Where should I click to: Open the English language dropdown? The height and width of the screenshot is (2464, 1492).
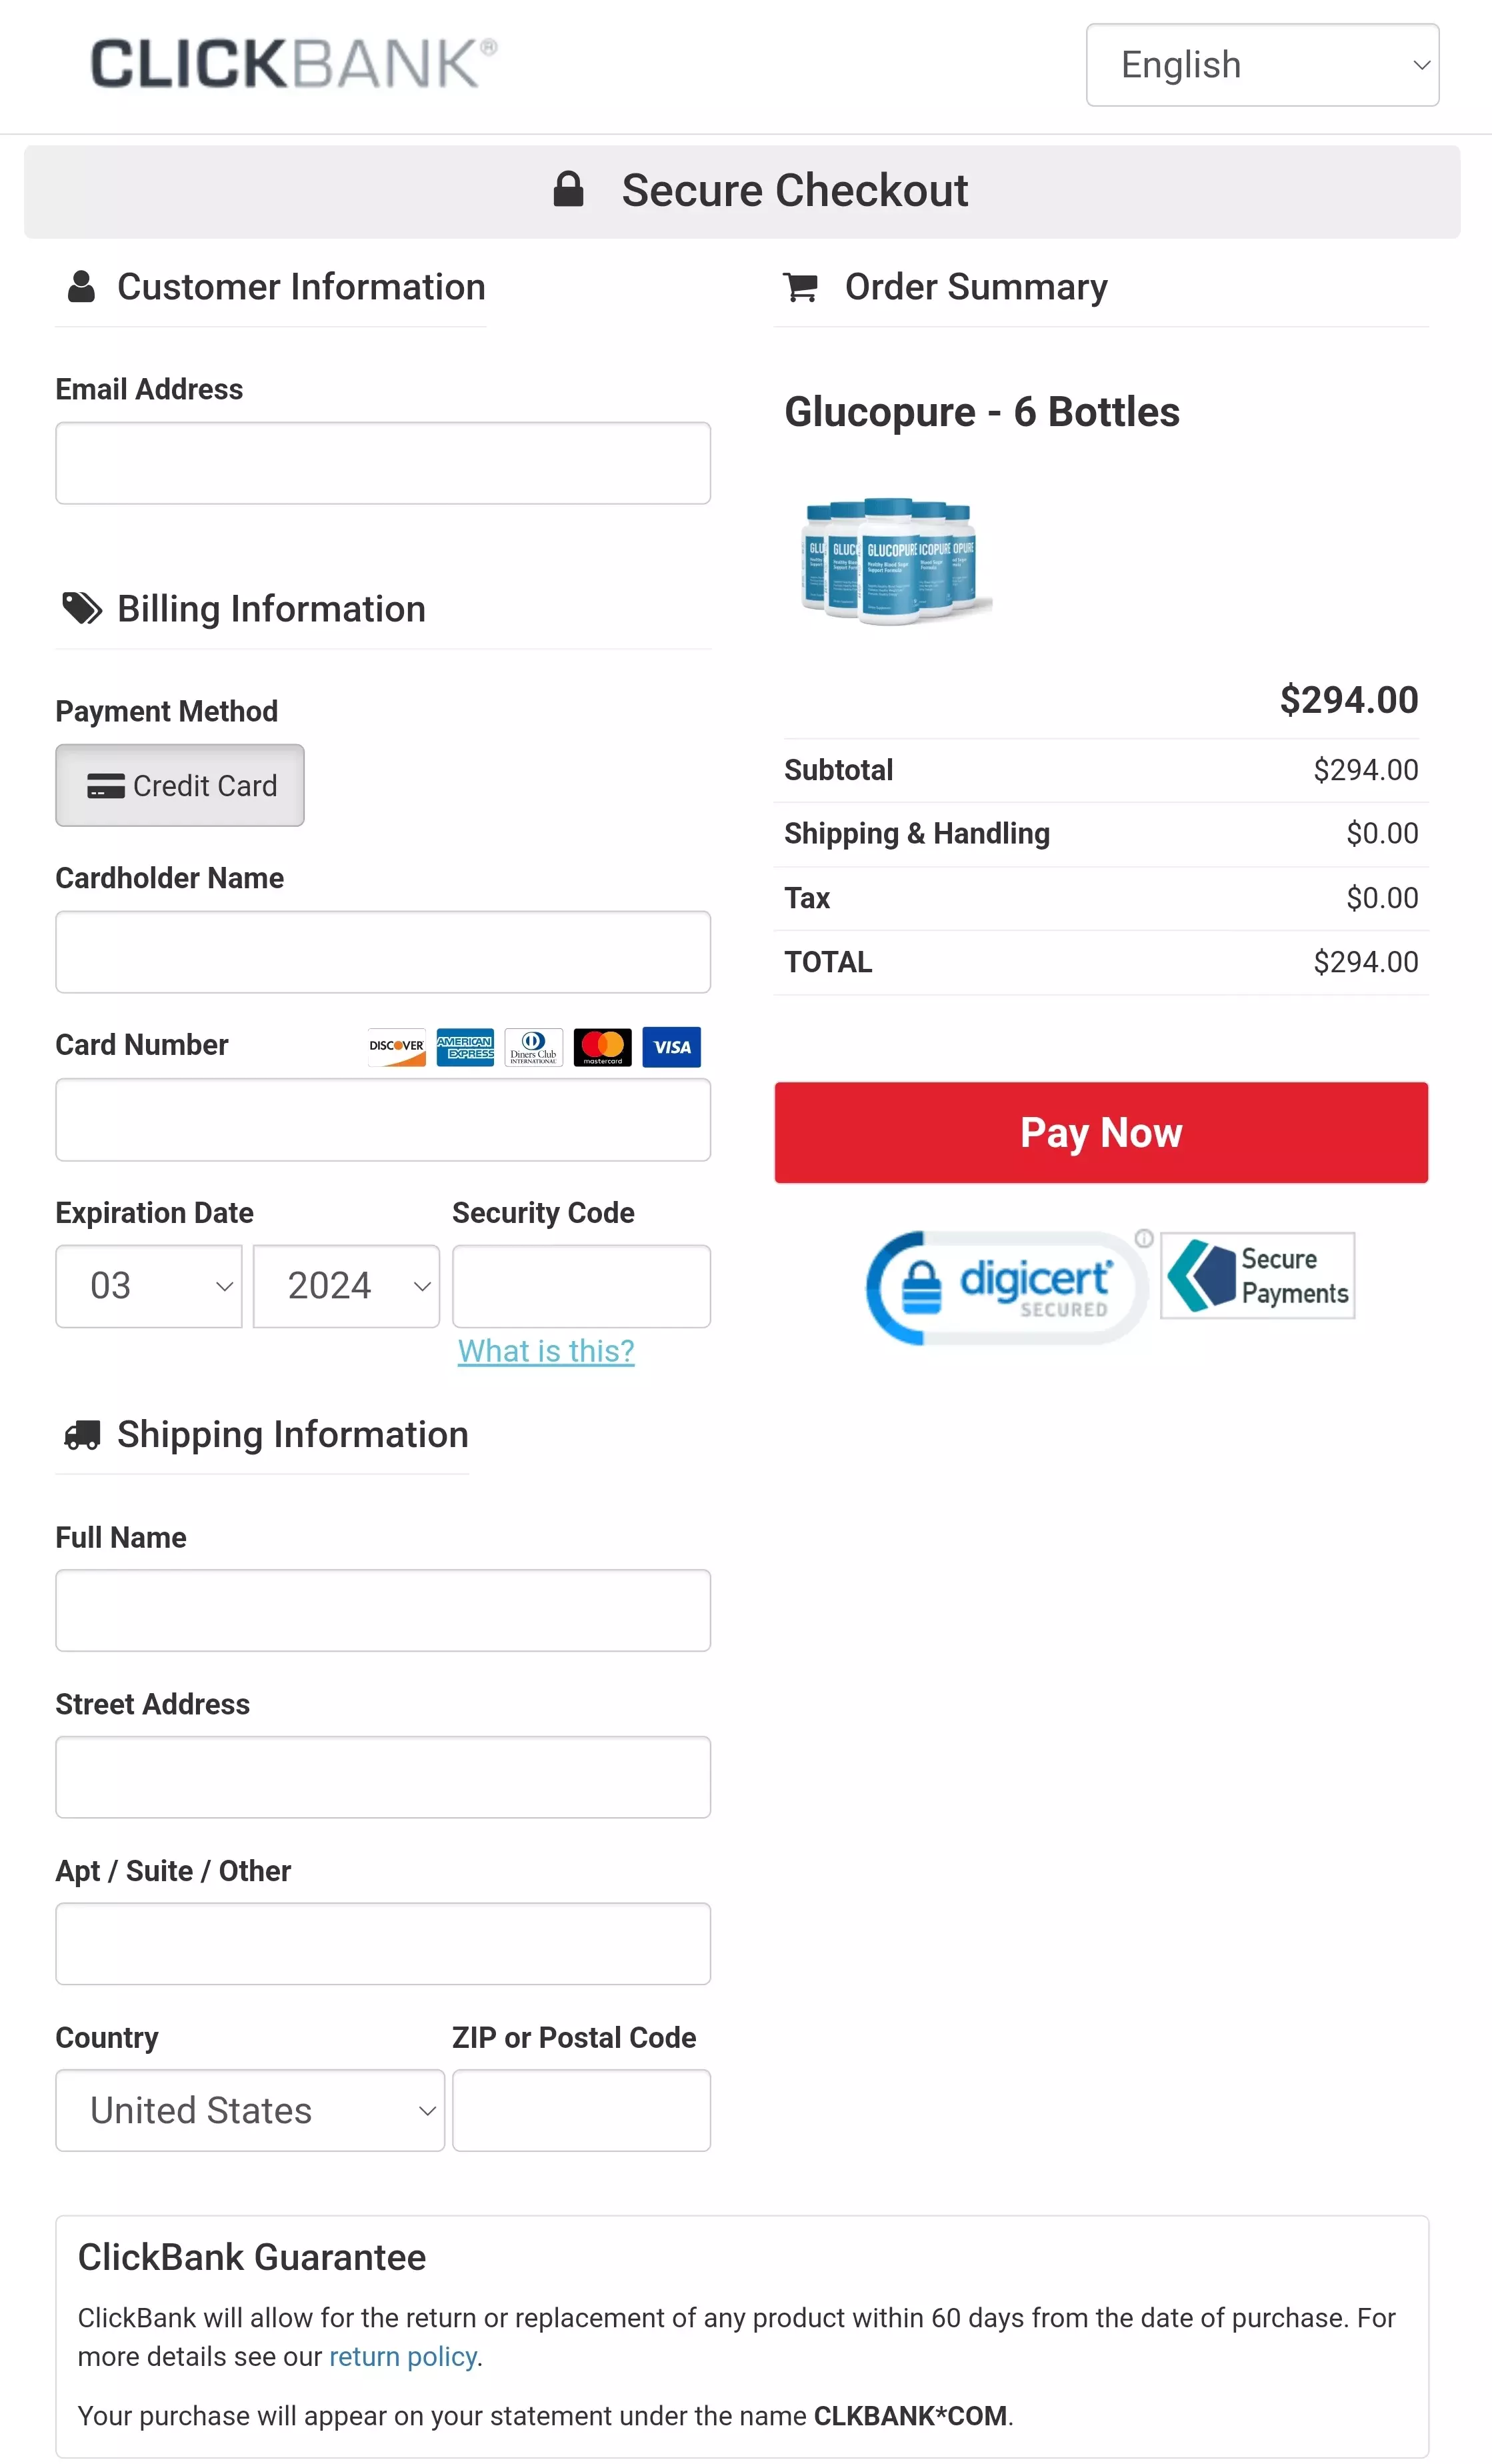pos(1262,65)
